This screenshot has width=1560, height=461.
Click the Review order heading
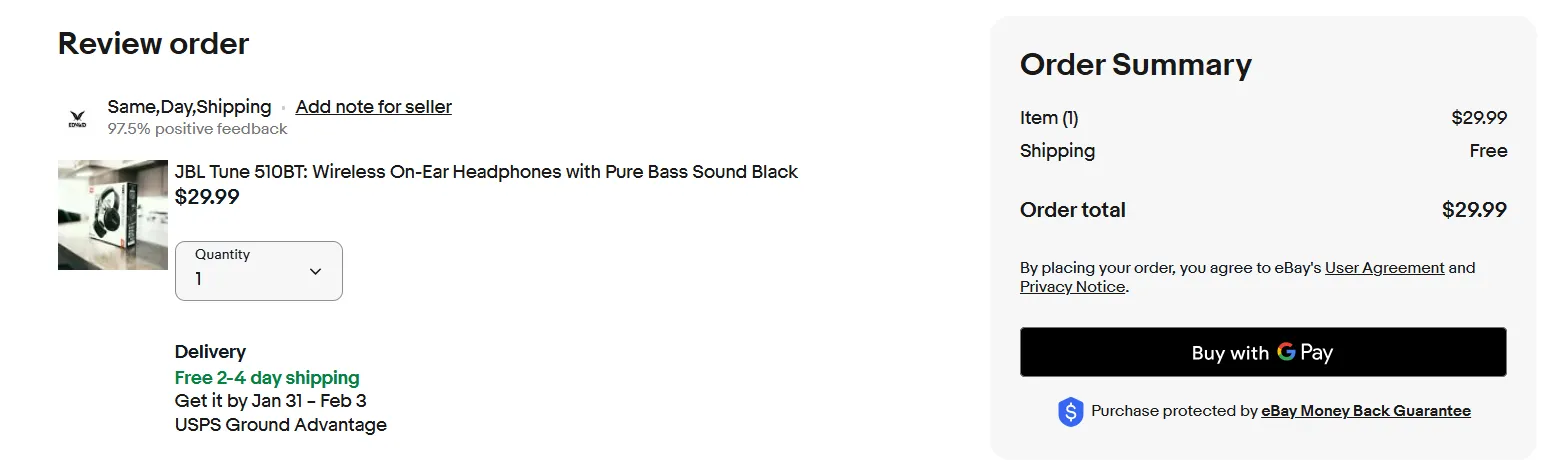point(153,44)
